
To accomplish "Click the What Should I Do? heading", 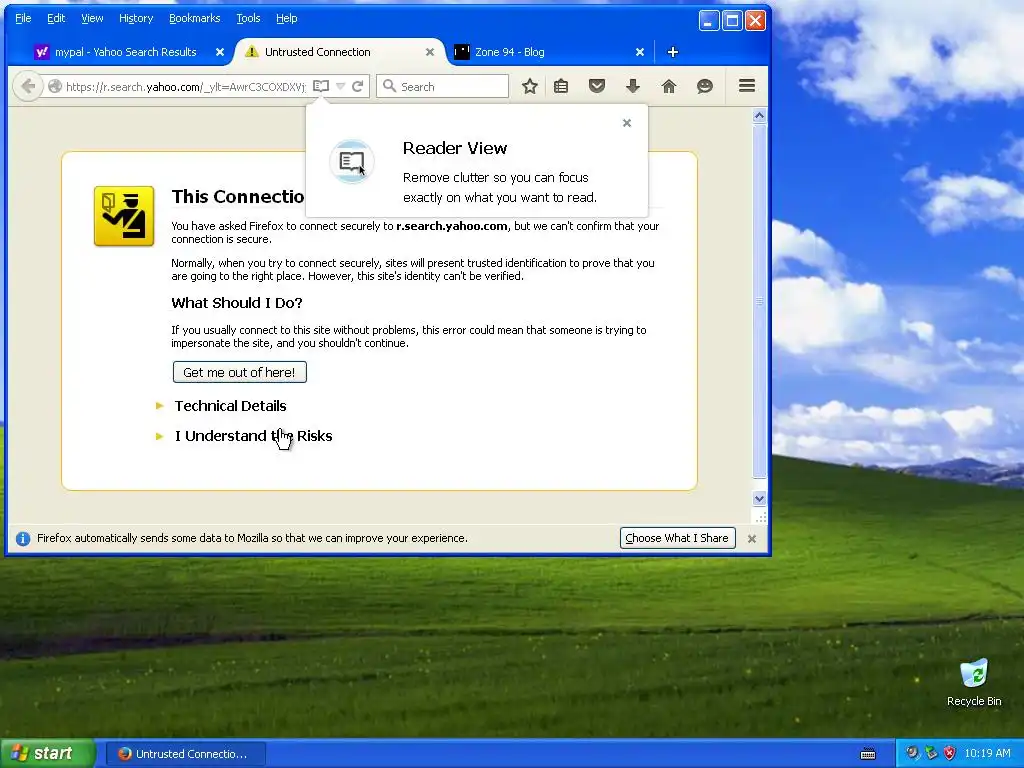I will click(236, 303).
